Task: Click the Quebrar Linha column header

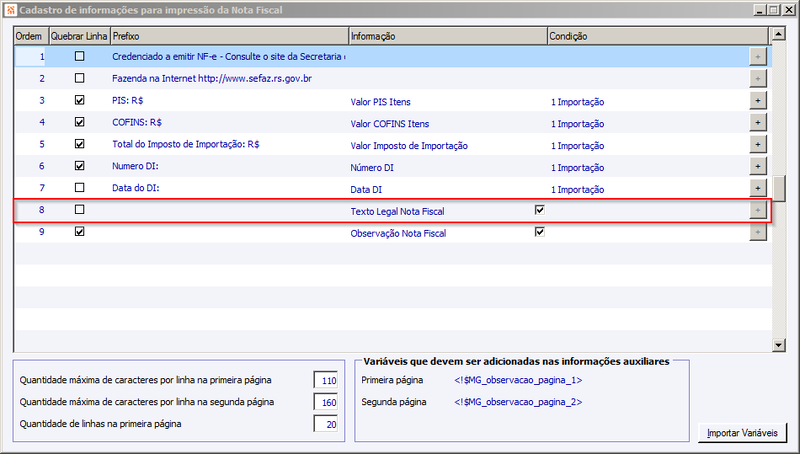Action: (x=79, y=36)
